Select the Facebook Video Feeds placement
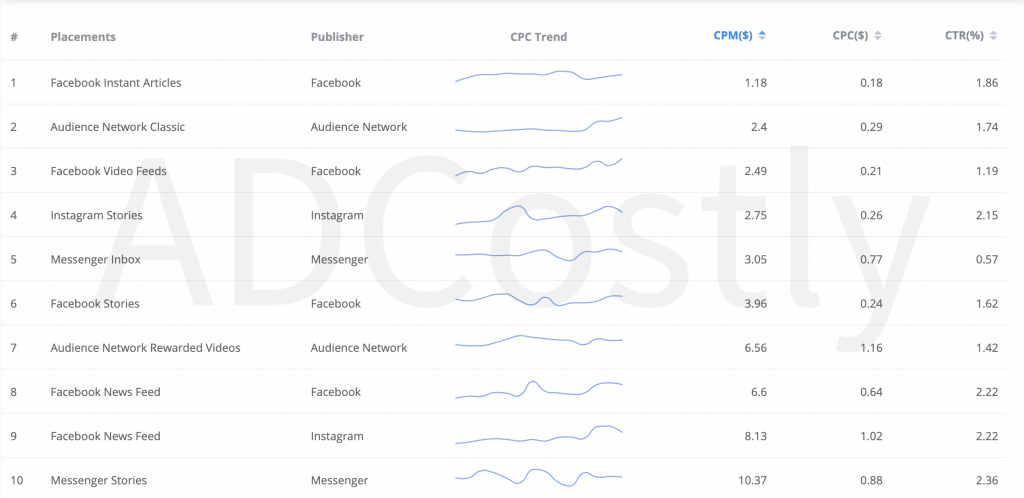Image resolution: width=1024 pixels, height=498 pixels. pyautogui.click(x=108, y=171)
